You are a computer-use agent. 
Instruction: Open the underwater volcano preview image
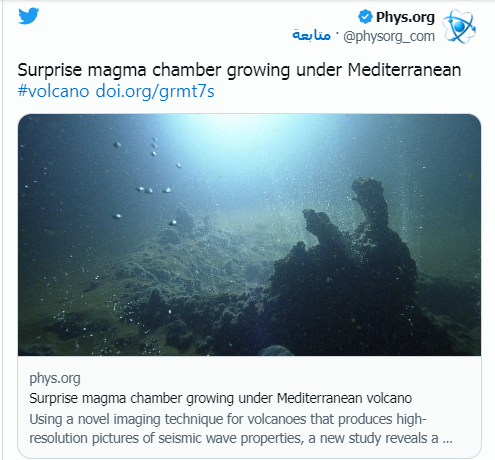249,235
